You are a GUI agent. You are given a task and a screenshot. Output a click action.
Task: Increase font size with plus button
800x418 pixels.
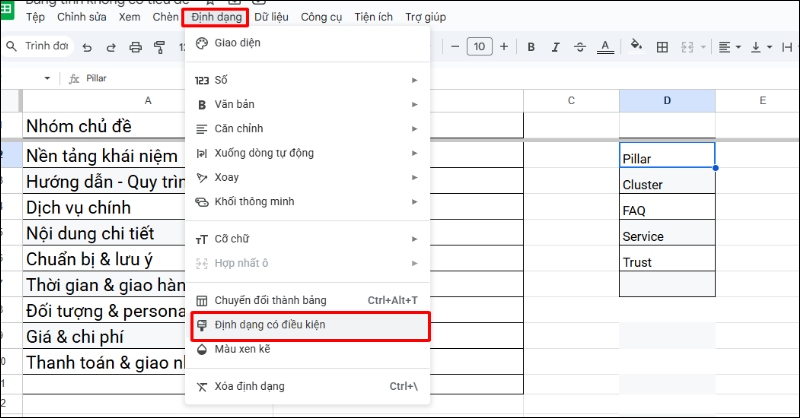504,47
